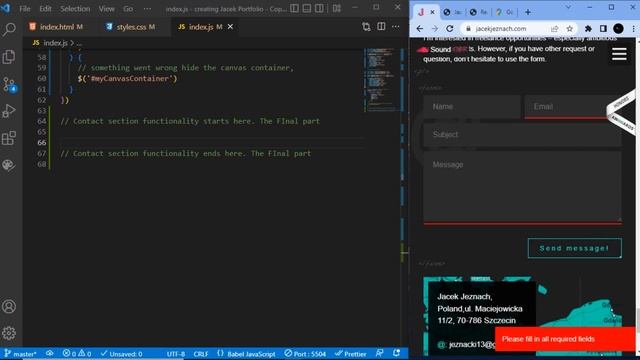The width and height of the screenshot is (640, 360).
Task: Click the feedback icon in the status bar
Action: pyautogui.click(x=380, y=353)
